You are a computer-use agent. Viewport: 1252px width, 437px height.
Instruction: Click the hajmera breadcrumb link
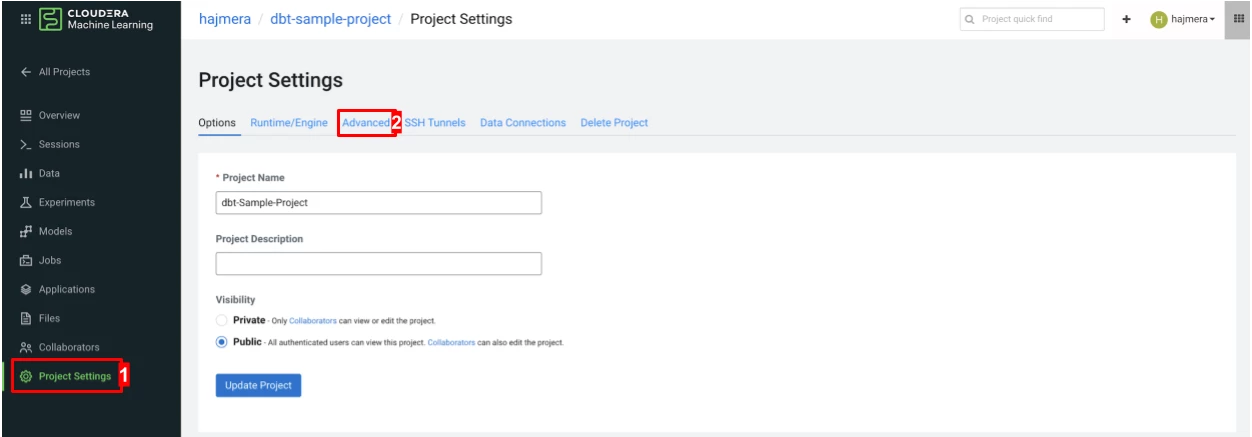(x=224, y=19)
